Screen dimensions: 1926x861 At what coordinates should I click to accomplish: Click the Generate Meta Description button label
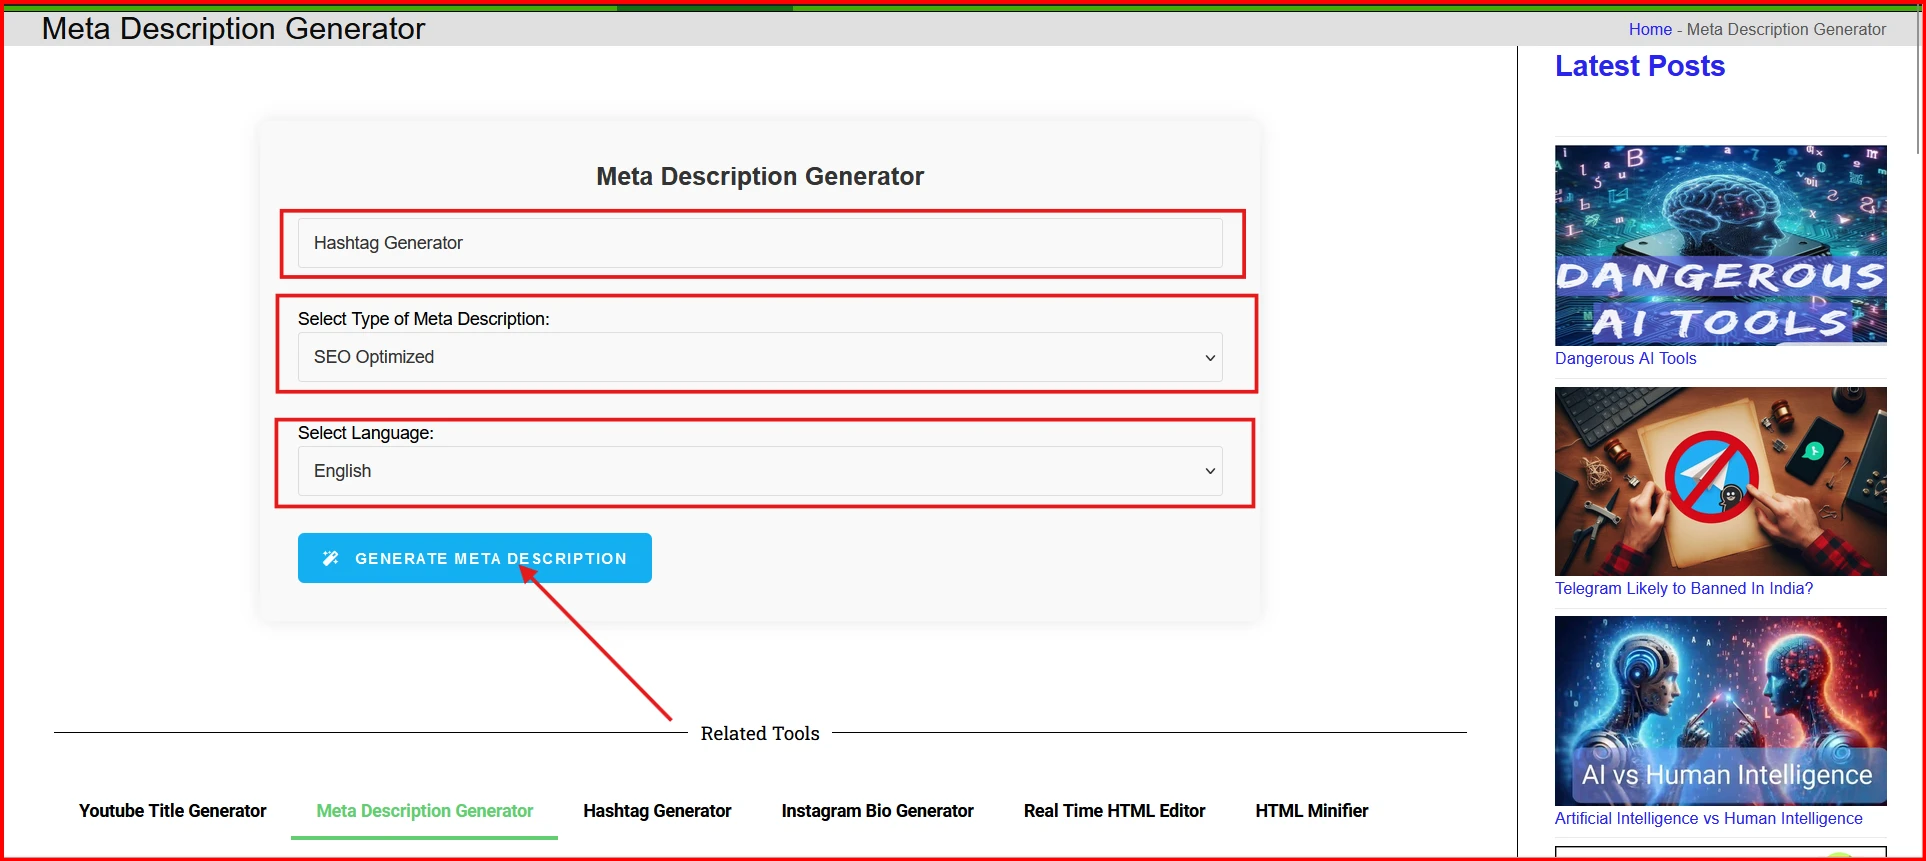coord(491,559)
